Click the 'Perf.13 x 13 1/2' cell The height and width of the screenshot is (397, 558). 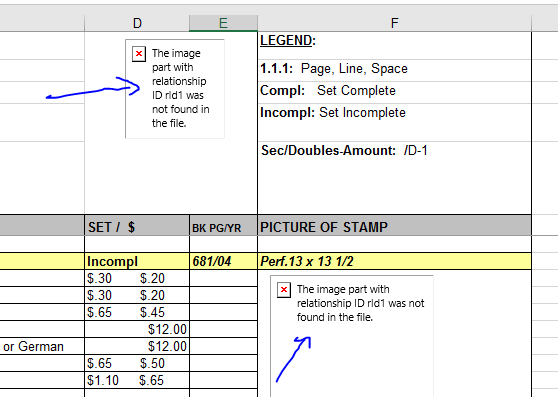click(x=394, y=261)
